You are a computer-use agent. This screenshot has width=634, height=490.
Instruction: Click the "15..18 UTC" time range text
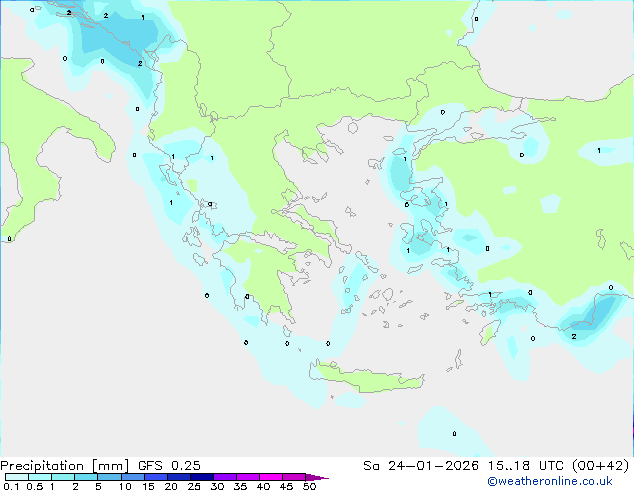pos(525,466)
